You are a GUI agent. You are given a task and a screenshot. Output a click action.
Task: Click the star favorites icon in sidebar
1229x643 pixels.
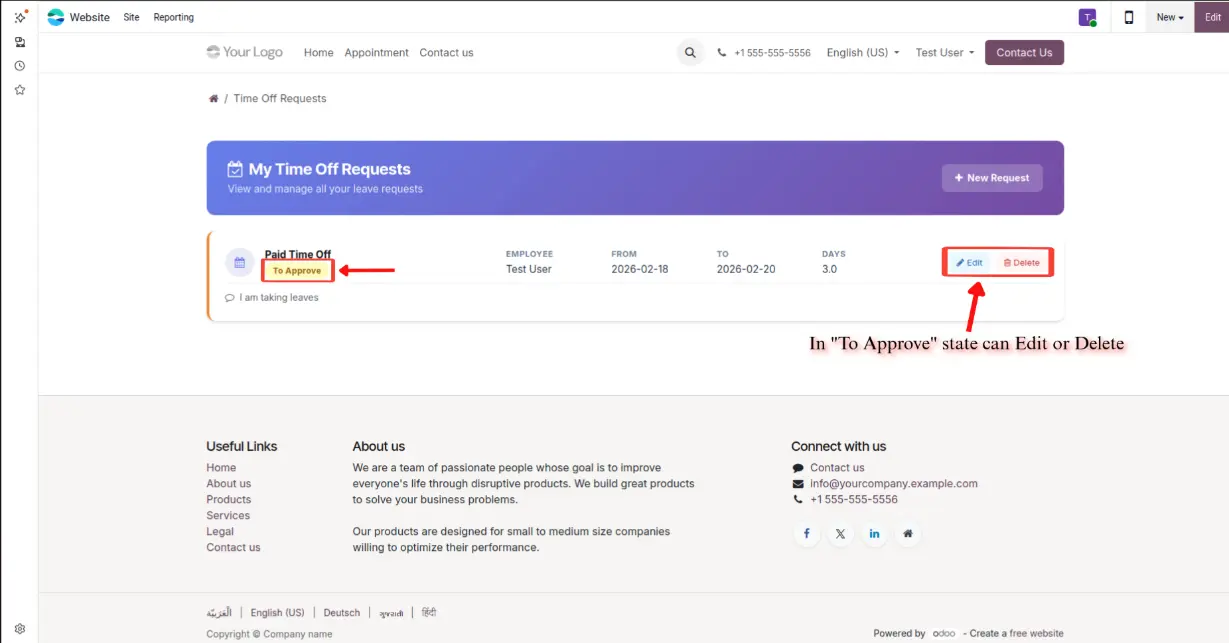point(19,90)
